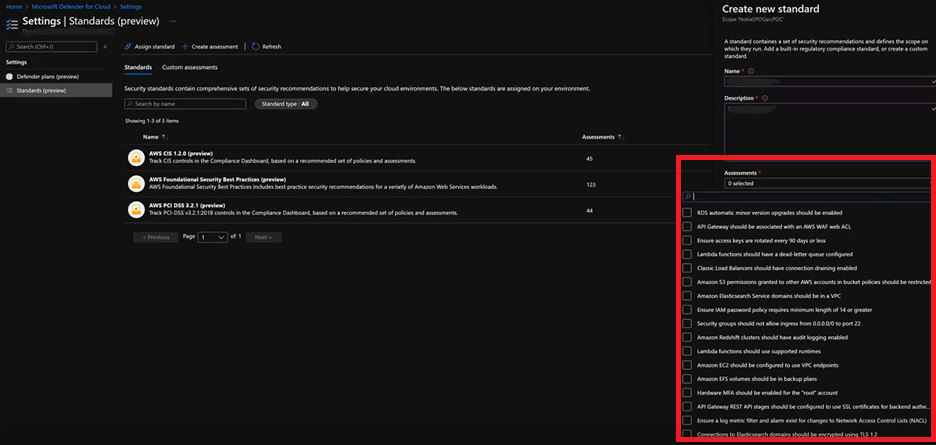936x445 pixels.
Task: Click the sidebar Search (Ctrl+/) field
Action: (x=51, y=47)
